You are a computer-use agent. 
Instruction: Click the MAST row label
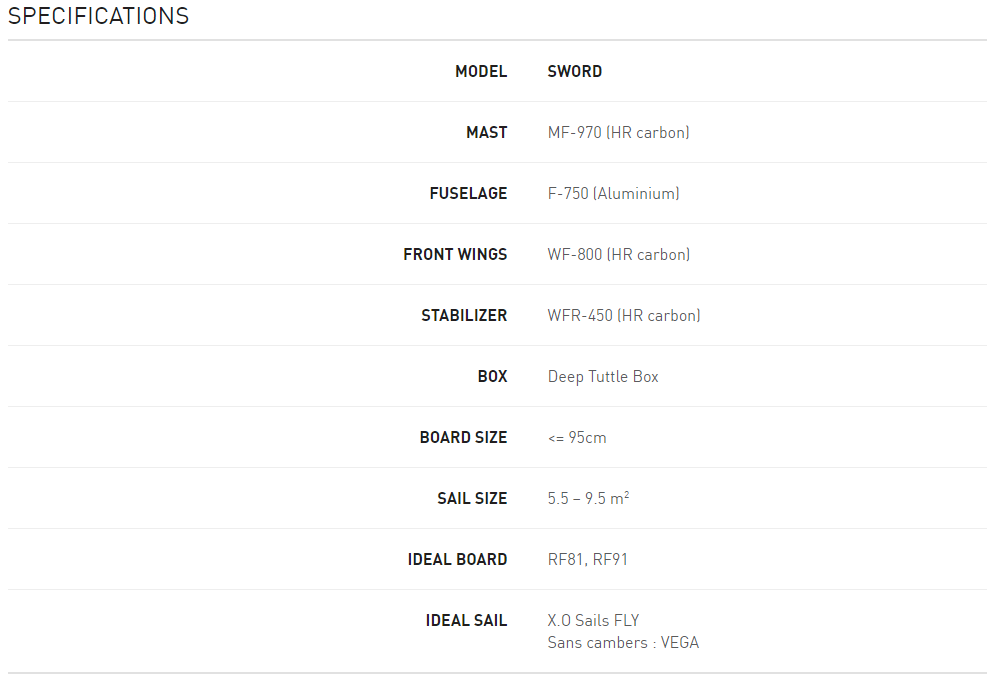pos(486,133)
